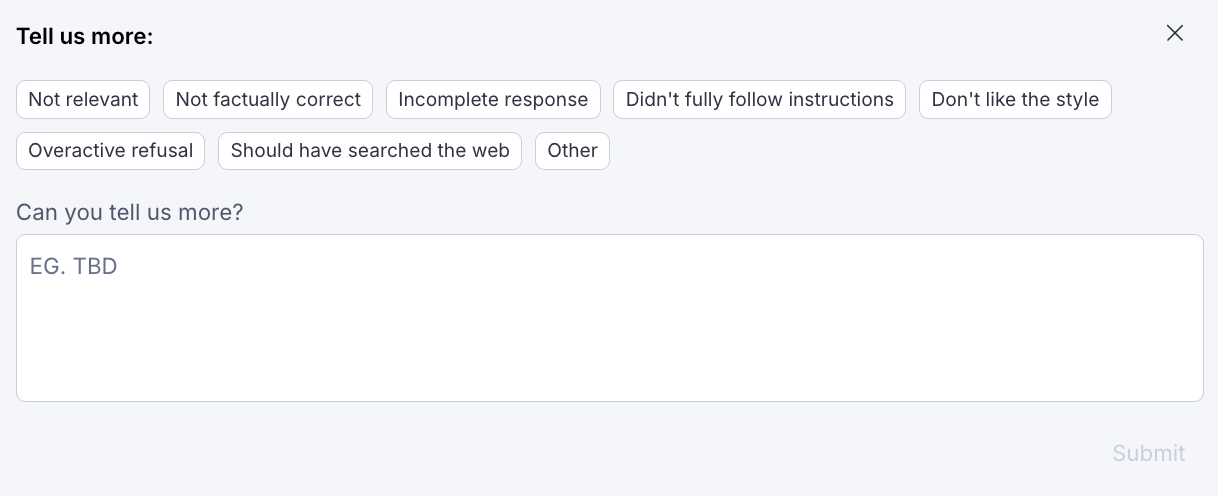The height and width of the screenshot is (496, 1218).
Task: Focus the "Can you tell us more?" text box
Action: 610,318
